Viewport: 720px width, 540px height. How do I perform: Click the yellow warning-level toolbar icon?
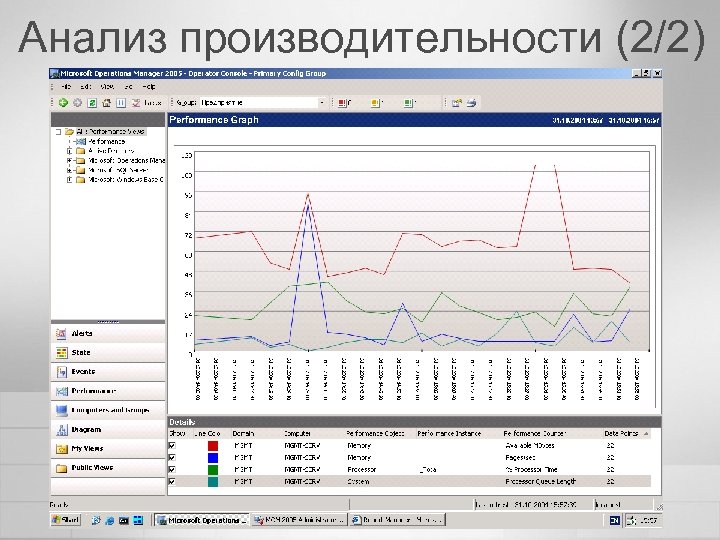click(377, 103)
